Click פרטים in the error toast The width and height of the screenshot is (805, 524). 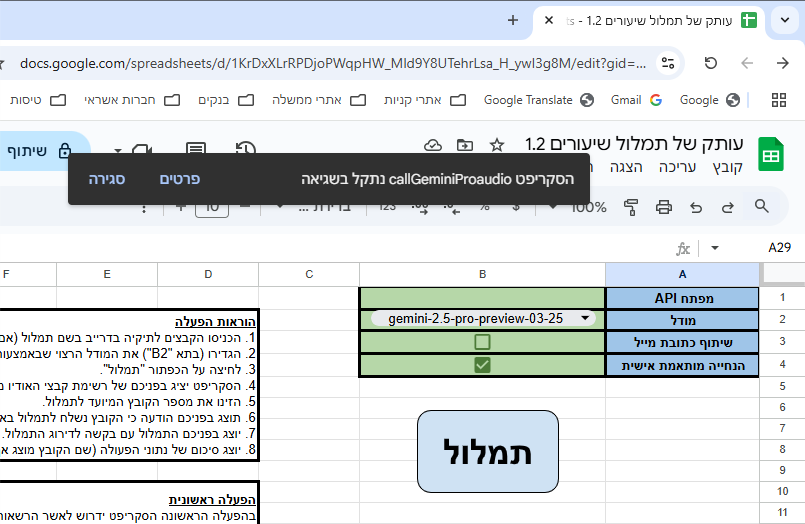[180, 179]
